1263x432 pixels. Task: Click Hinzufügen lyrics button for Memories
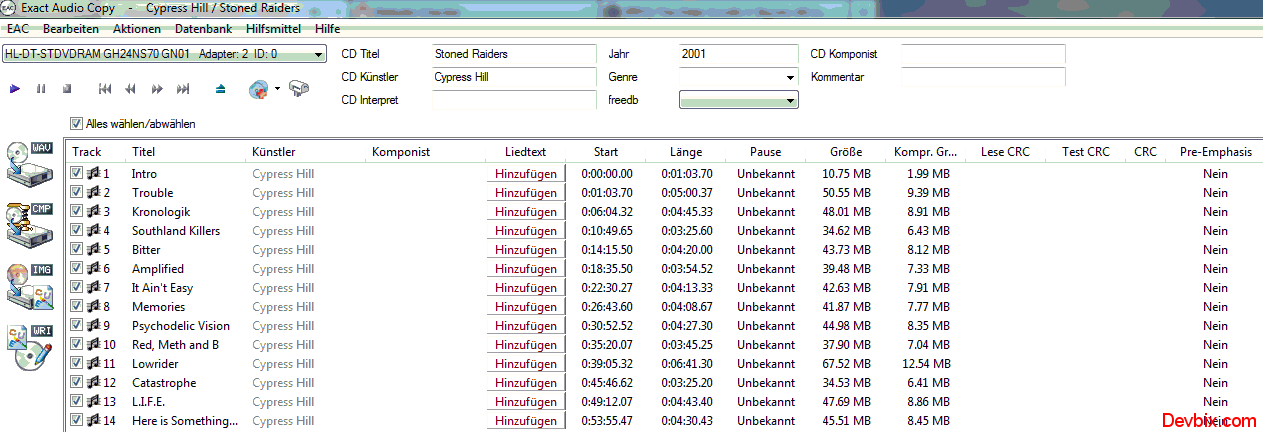(x=526, y=307)
